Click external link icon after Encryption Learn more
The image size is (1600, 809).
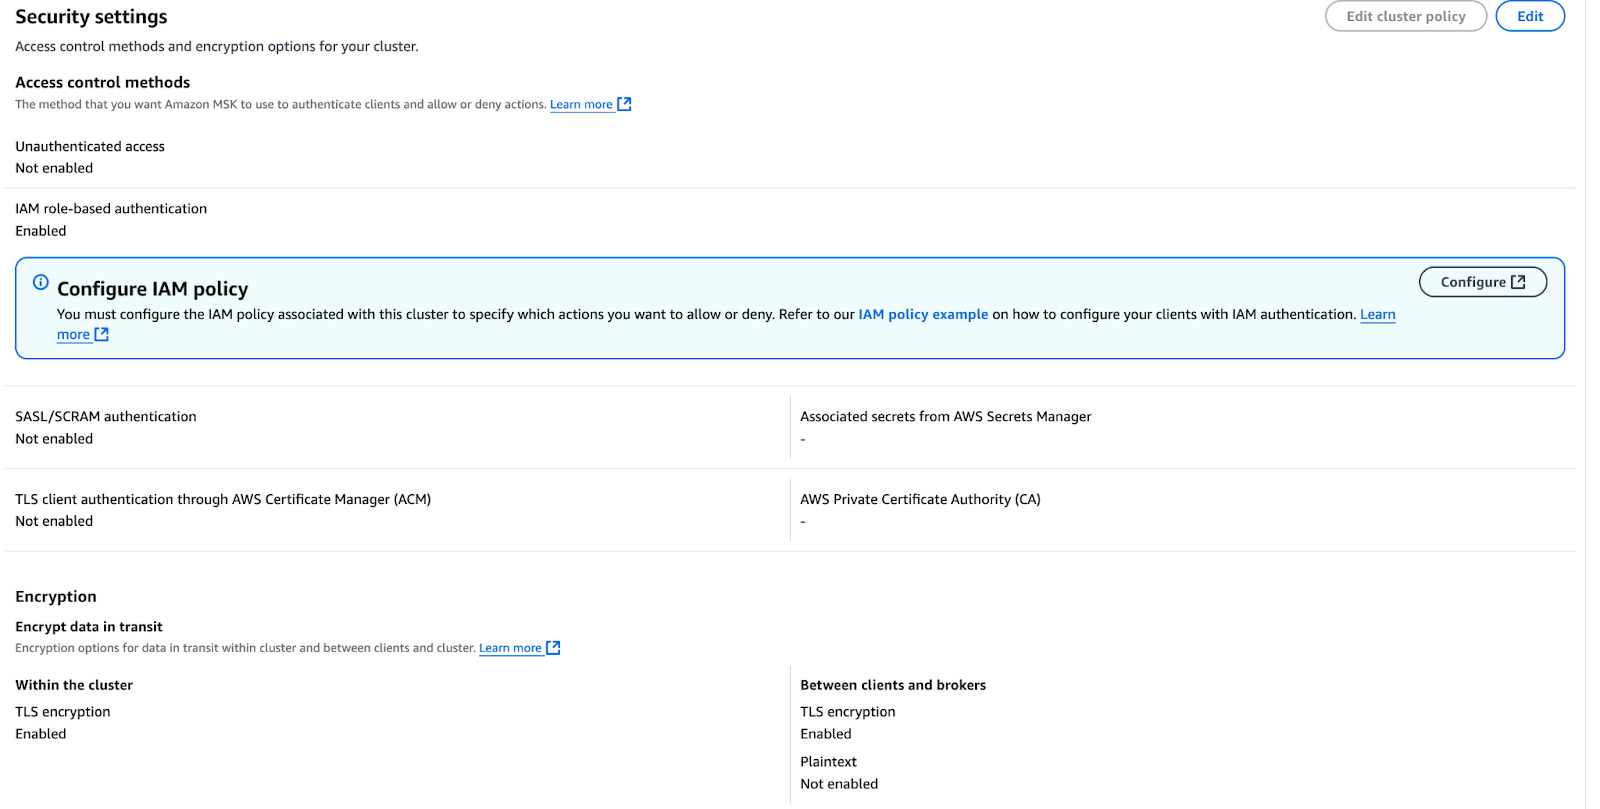pyautogui.click(x=553, y=648)
